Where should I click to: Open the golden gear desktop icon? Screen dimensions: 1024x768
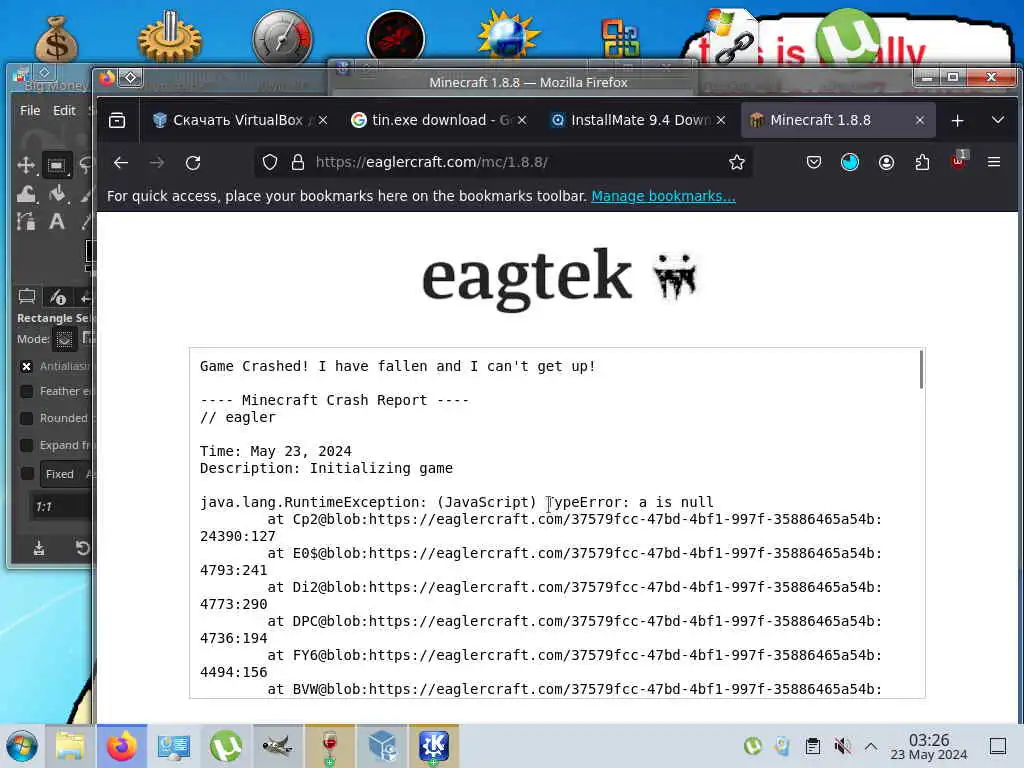coord(170,38)
